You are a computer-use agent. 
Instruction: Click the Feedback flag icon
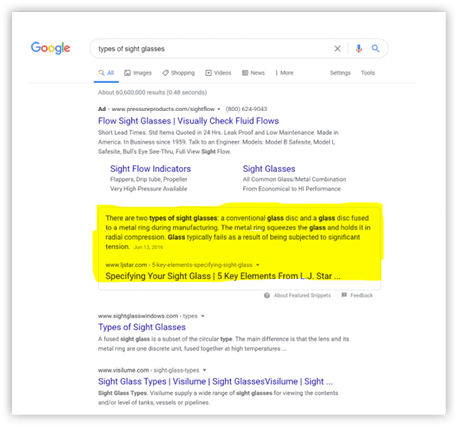click(344, 295)
